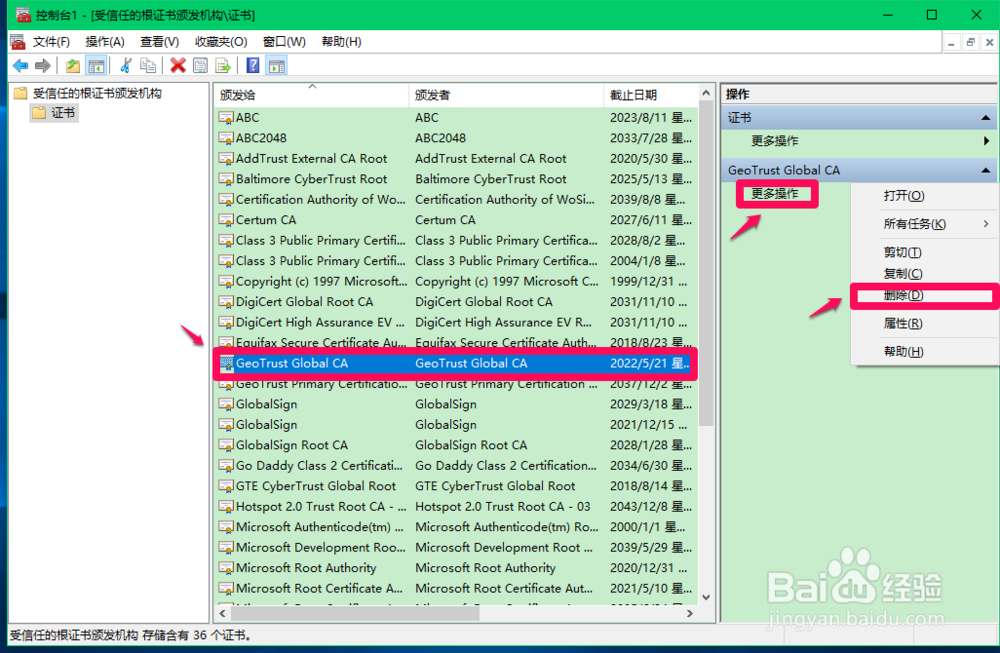Click the certificate icon of DigiCert Global Root CA
Screen dimensions: 1000x653
[226, 302]
